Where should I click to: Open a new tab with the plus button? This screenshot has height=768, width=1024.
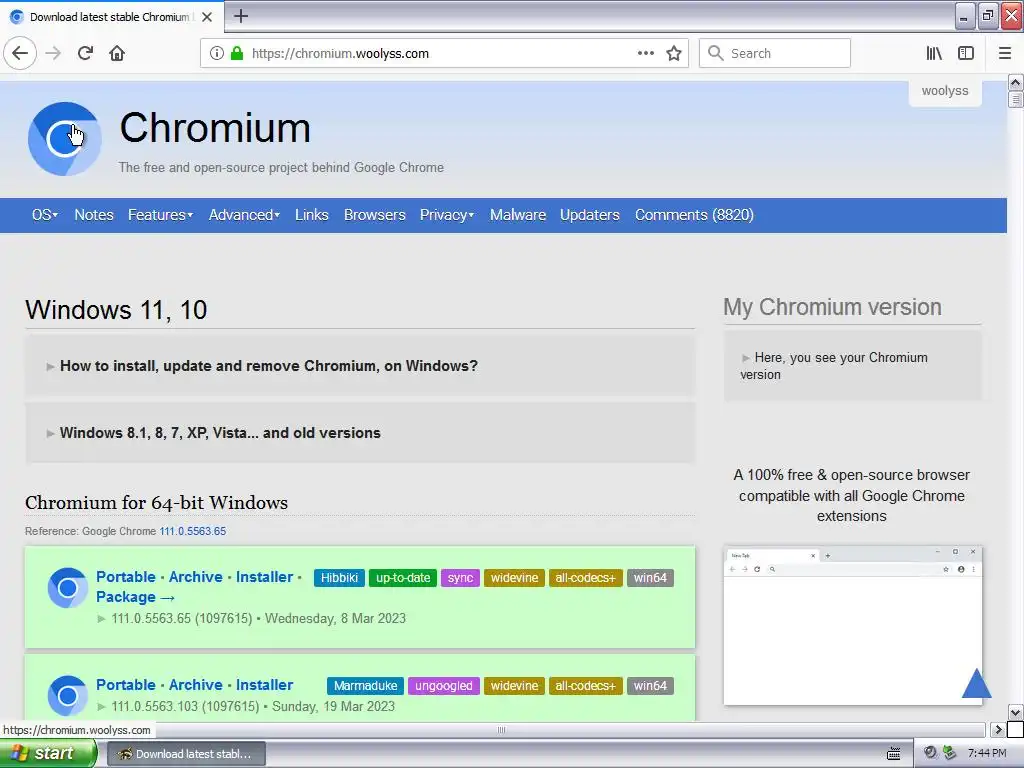pos(241,16)
